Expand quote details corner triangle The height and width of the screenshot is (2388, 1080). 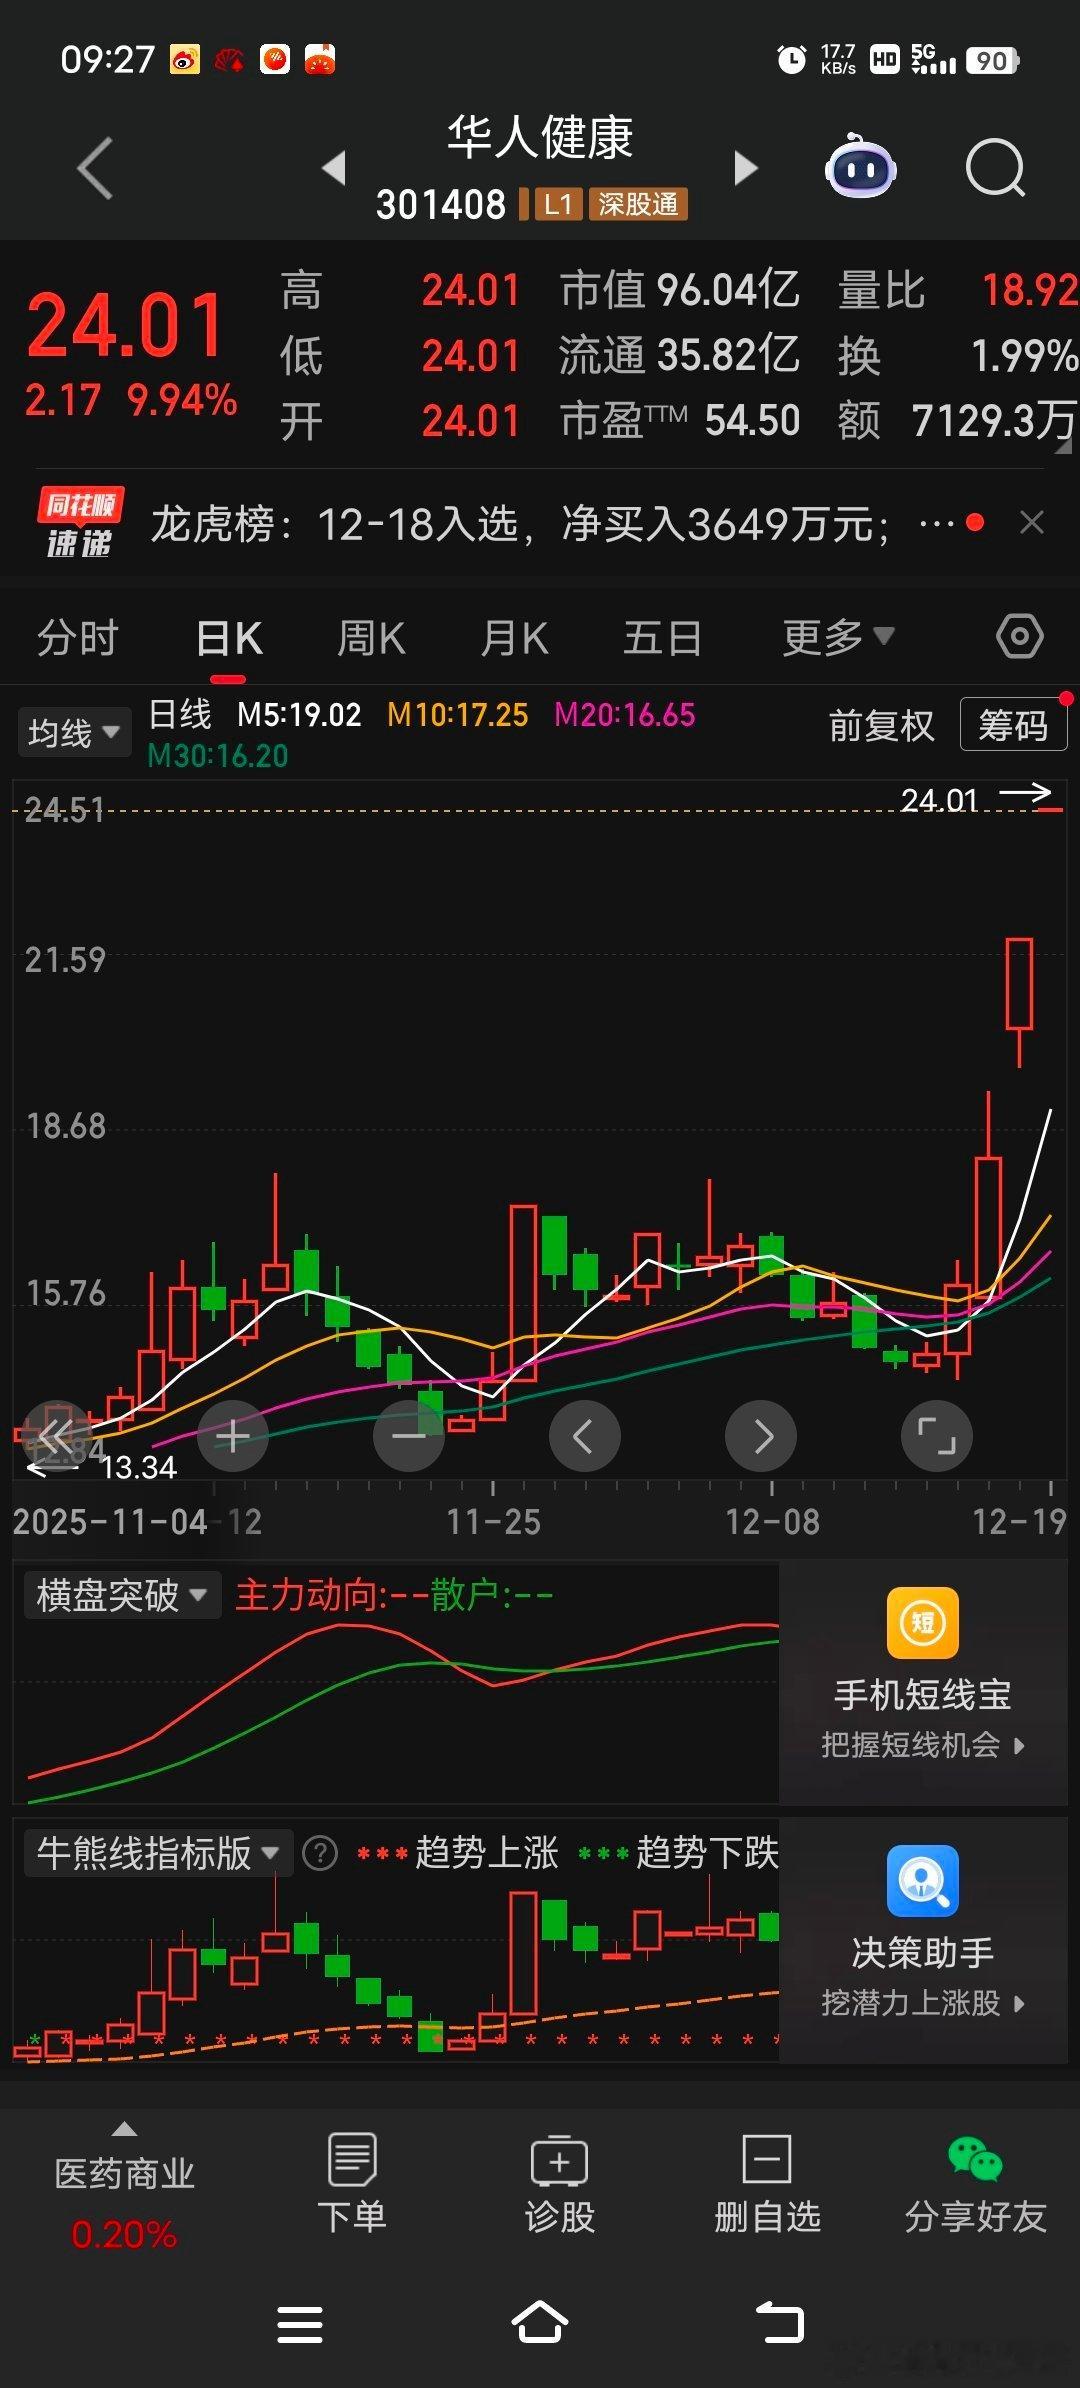click(x=1062, y=446)
